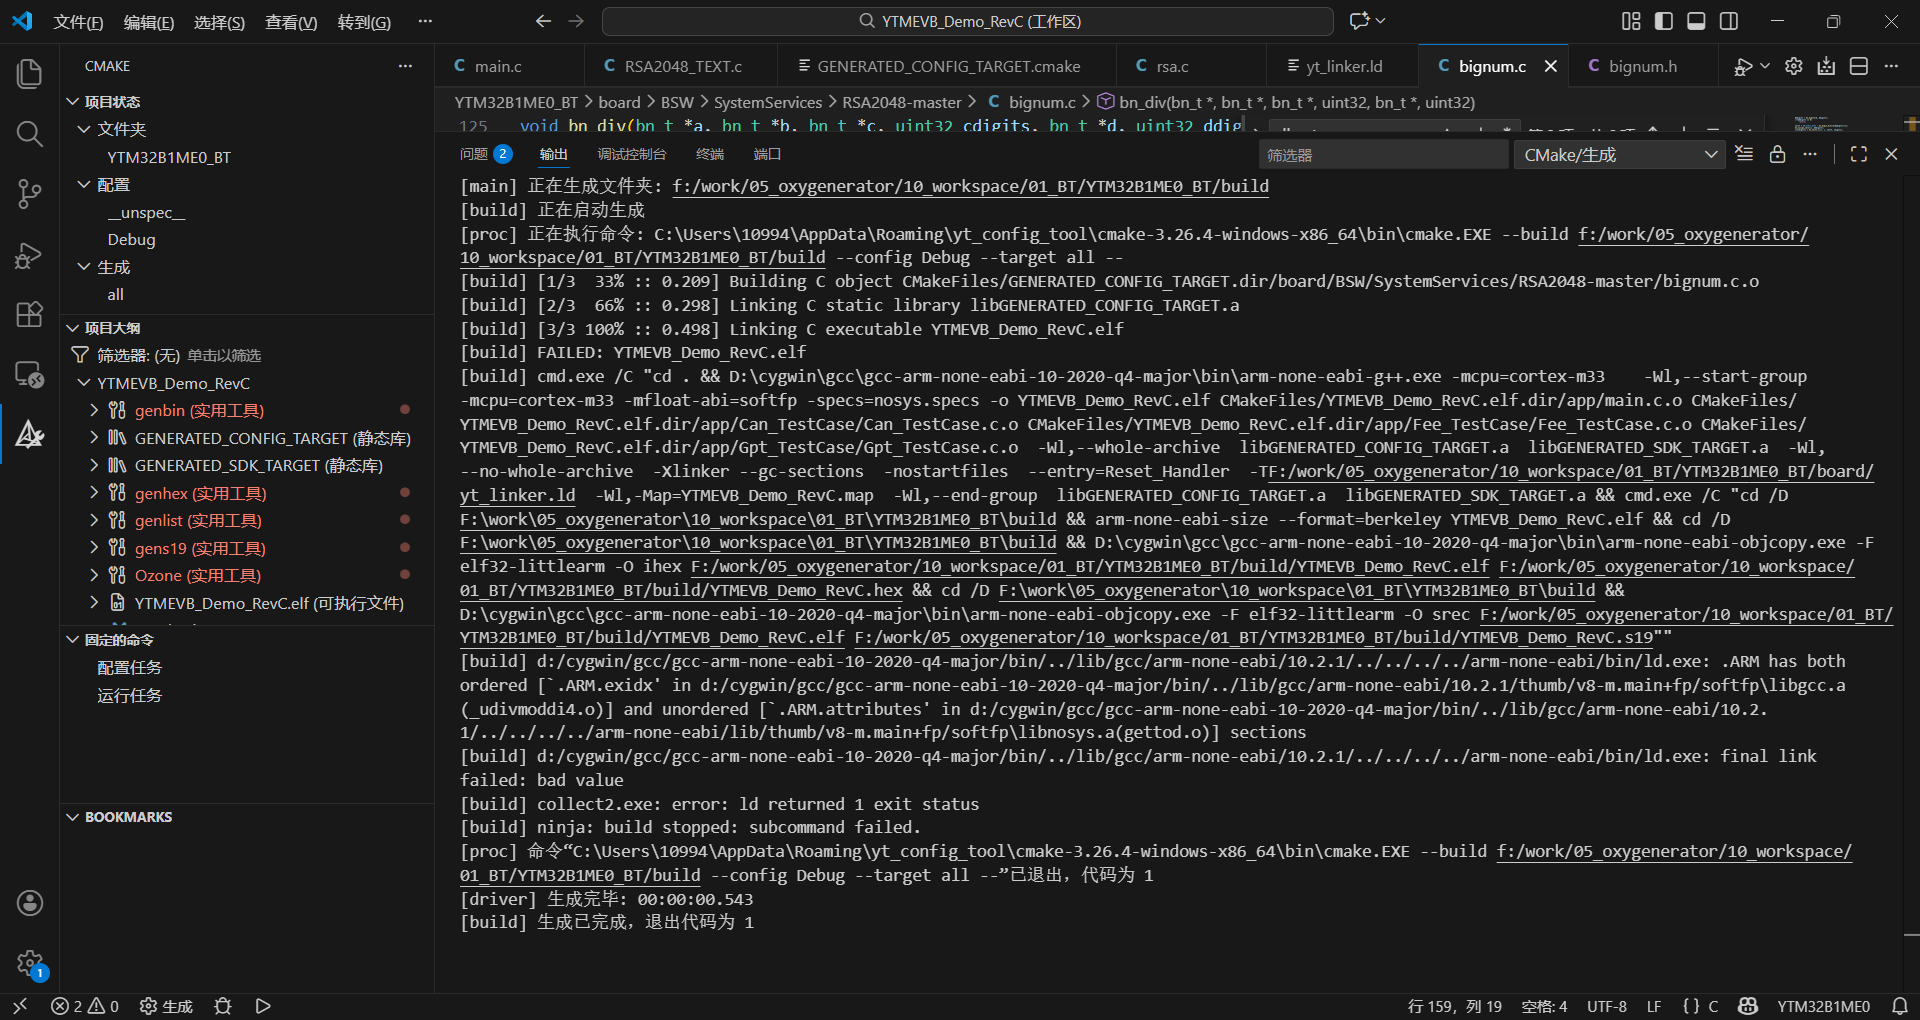This screenshot has height=1020, width=1920.
Task: Open the Search view in activity bar
Action: (x=30, y=134)
